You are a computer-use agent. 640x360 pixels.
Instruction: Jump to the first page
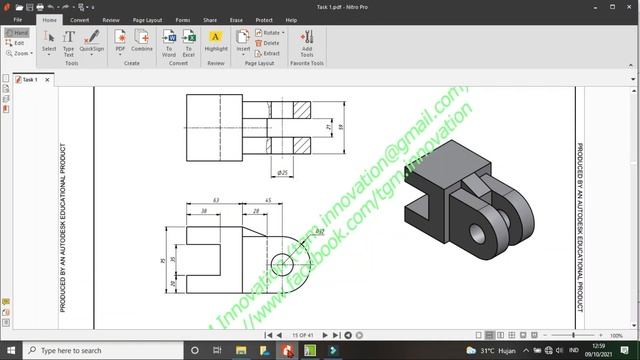(269, 335)
